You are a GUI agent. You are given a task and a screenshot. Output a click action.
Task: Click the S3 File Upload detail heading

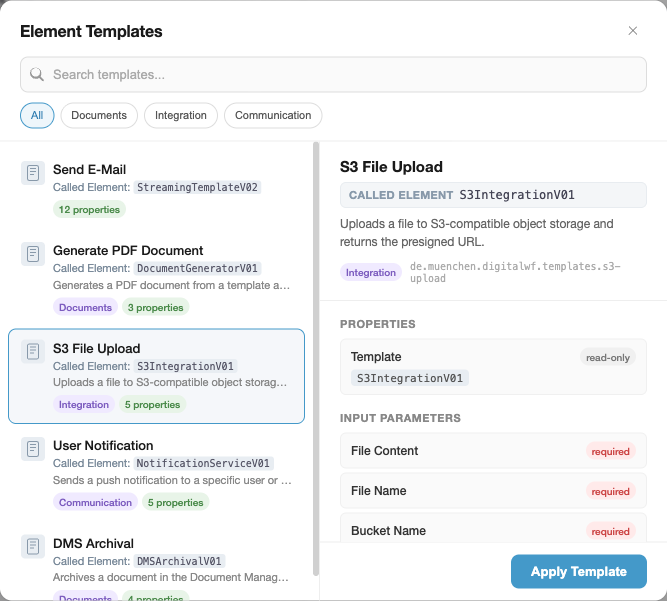coord(391,167)
